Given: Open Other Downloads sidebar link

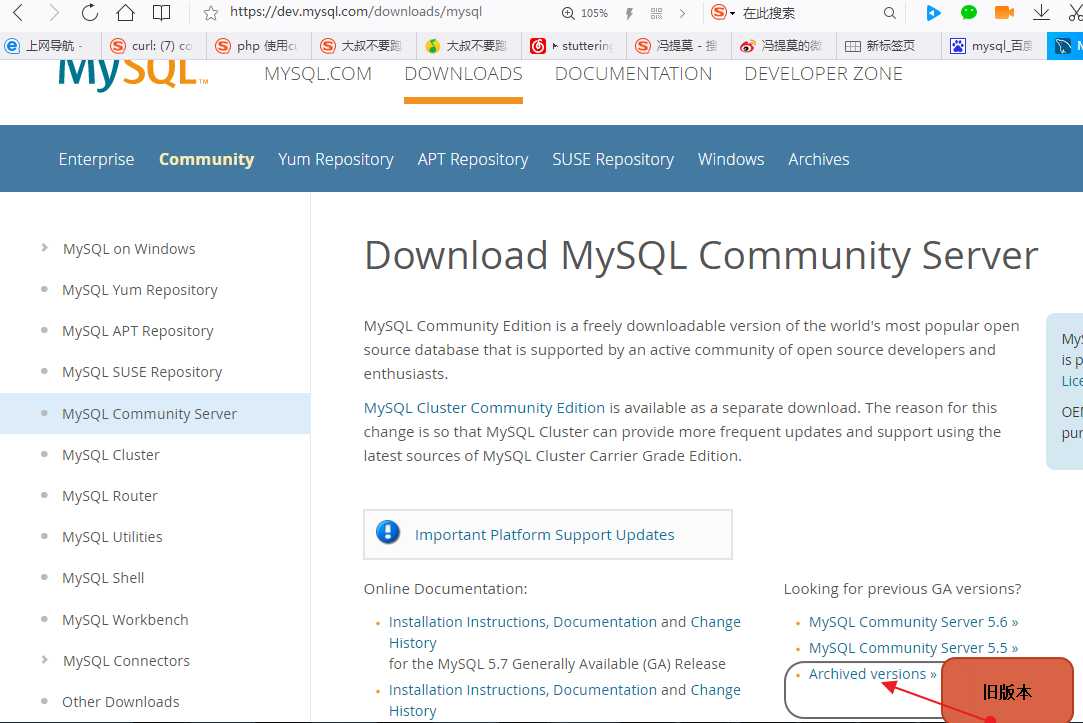Looking at the screenshot, I should coord(121,702).
